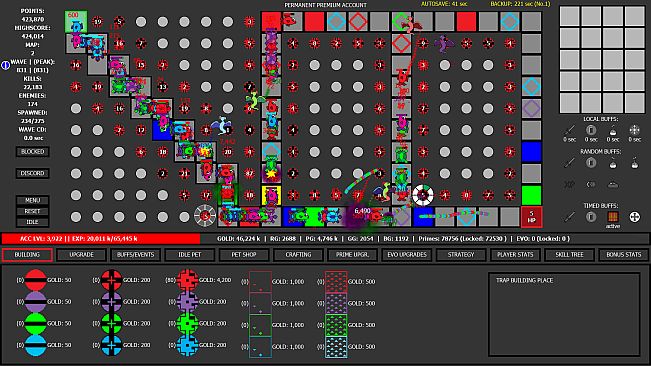This screenshot has height=366, width=651.
Task: Pick the green cross tower costing 200 gold
Action: tap(111, 323)
